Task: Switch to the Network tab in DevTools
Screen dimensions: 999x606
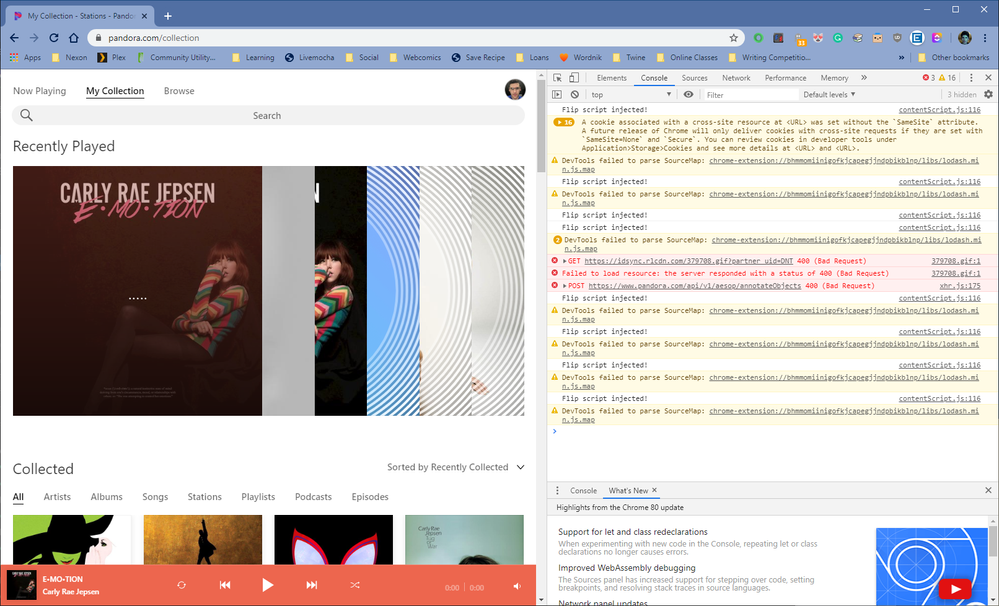Action: click(736, 78)
